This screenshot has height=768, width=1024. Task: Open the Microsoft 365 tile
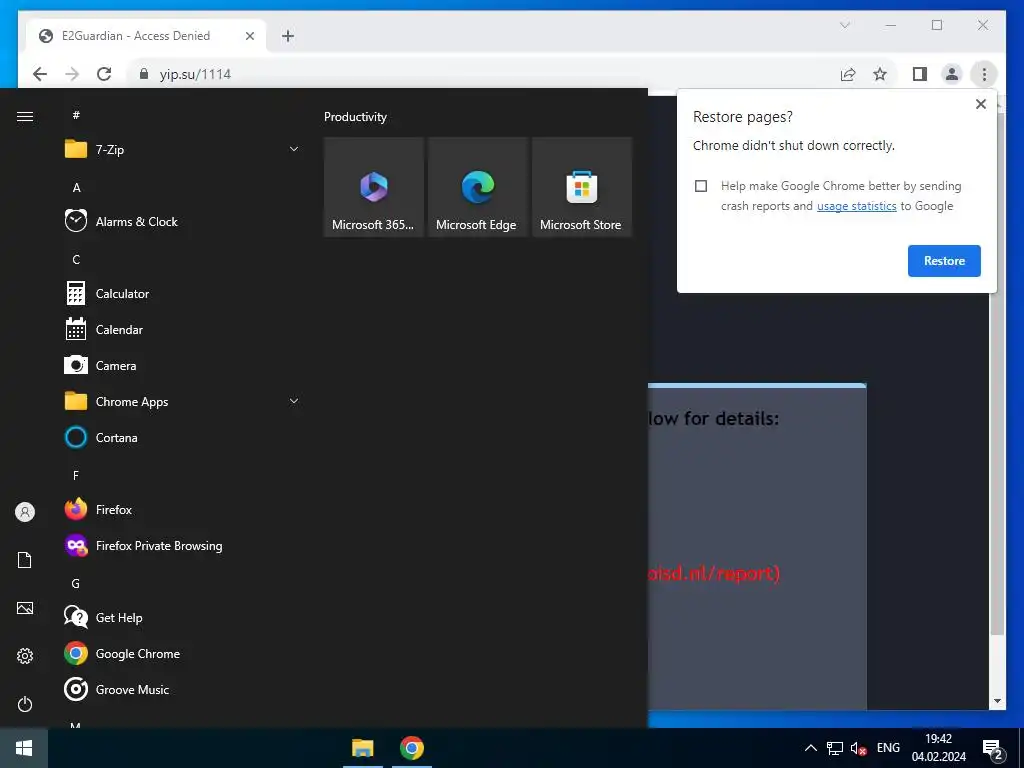click(x=374, y=187)
